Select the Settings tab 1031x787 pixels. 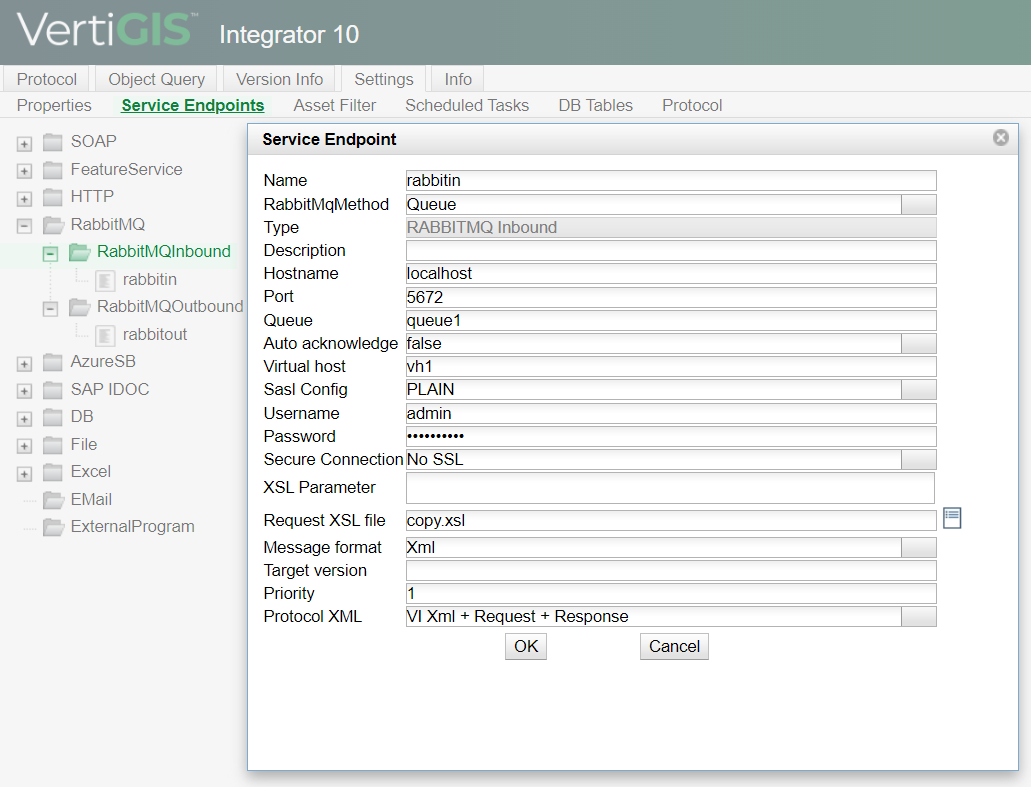pos(384,79)
